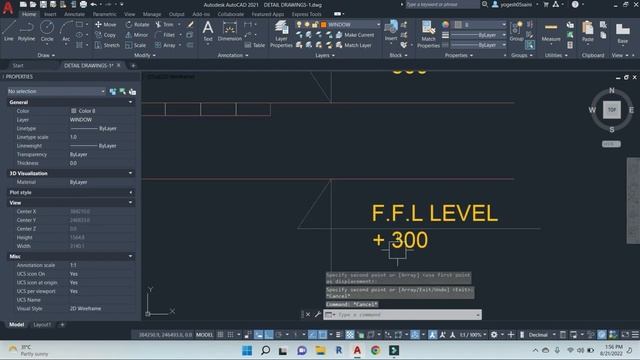
Task: Toggle snap mode in status bar
Action: pyautogui.click(x=231, y=335)
